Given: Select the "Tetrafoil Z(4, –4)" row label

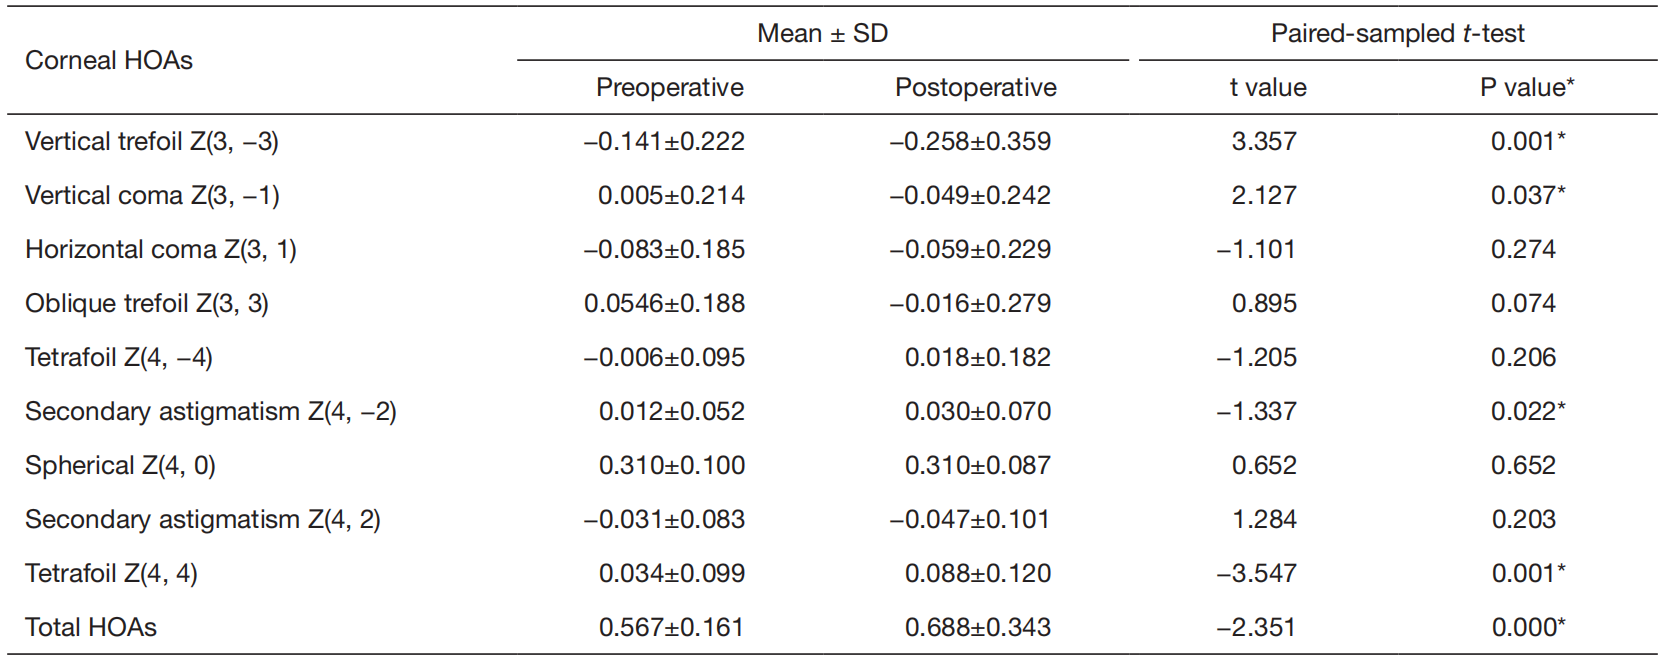Looking at the screenshot, I should [119, 358].
